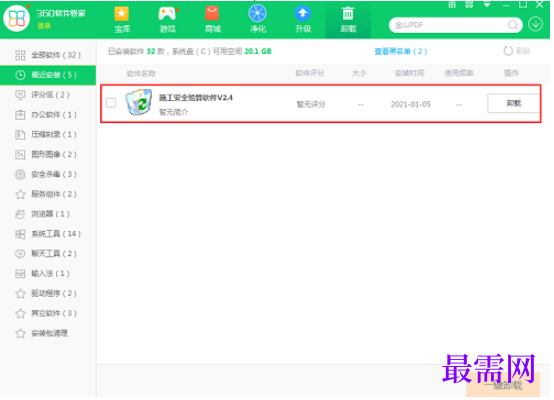Select 安全杀毒 (3) category

point(48,174)
